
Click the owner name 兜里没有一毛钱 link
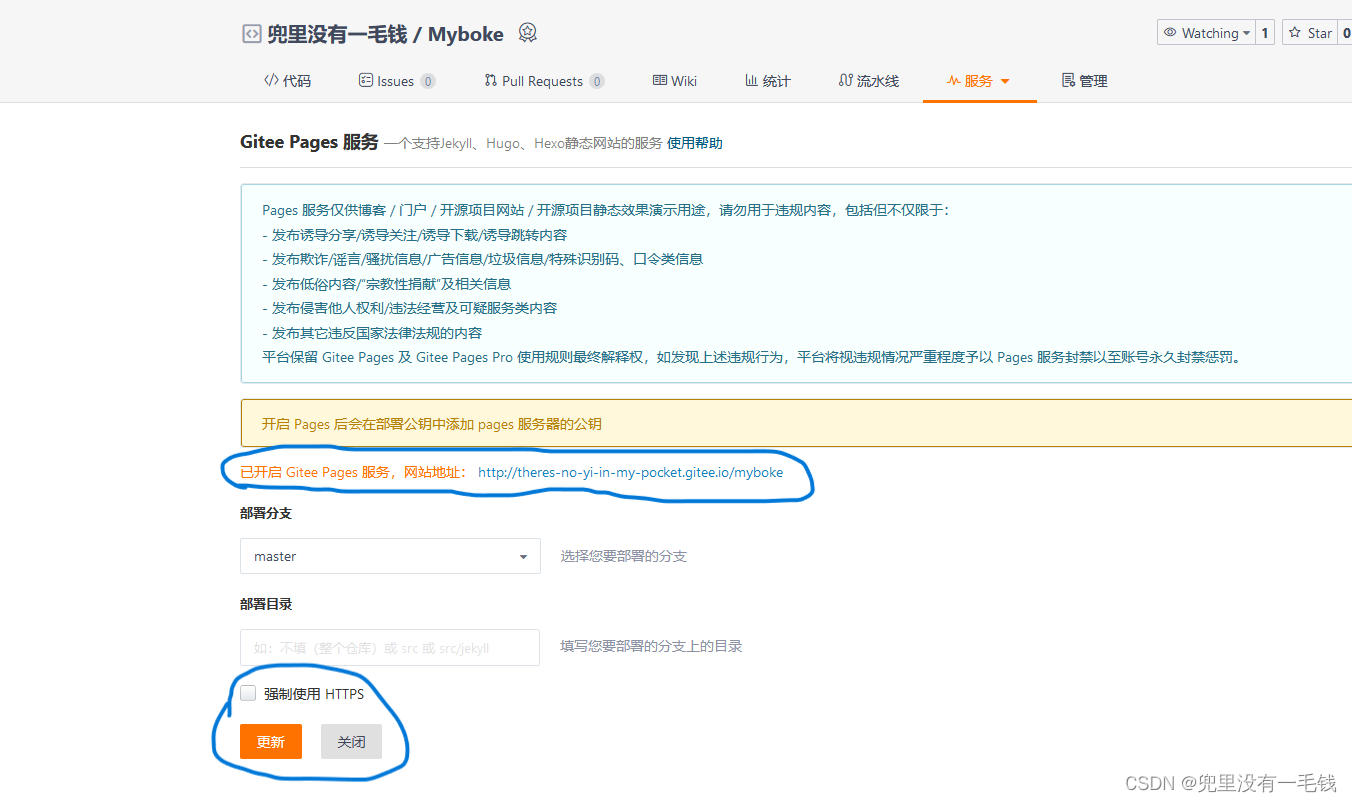[337, 34]
